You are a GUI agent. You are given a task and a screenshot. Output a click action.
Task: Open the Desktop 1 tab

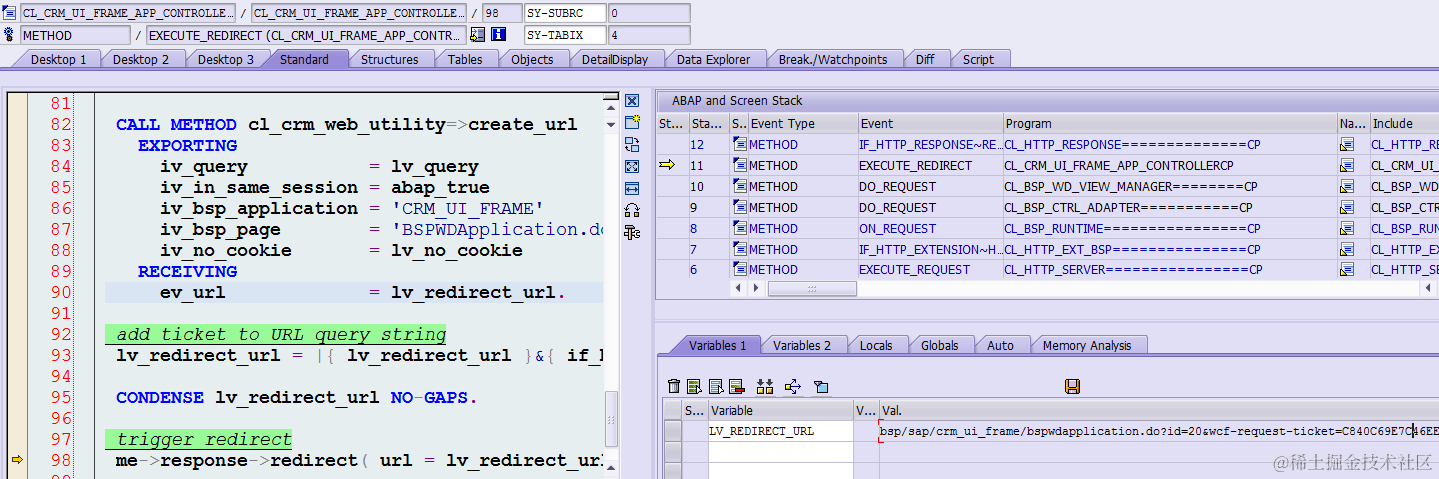pos(59,59)
